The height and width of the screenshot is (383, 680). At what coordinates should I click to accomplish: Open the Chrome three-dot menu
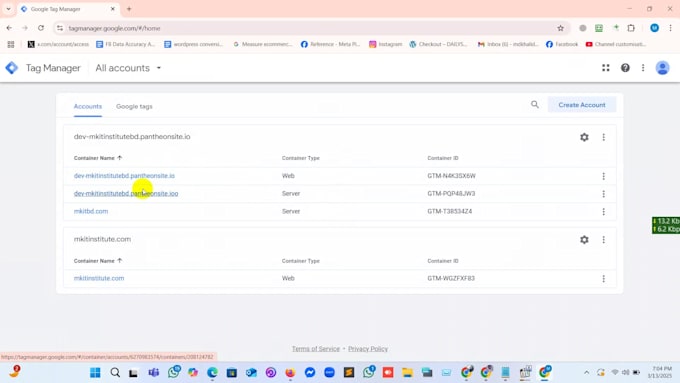(670, 28)
